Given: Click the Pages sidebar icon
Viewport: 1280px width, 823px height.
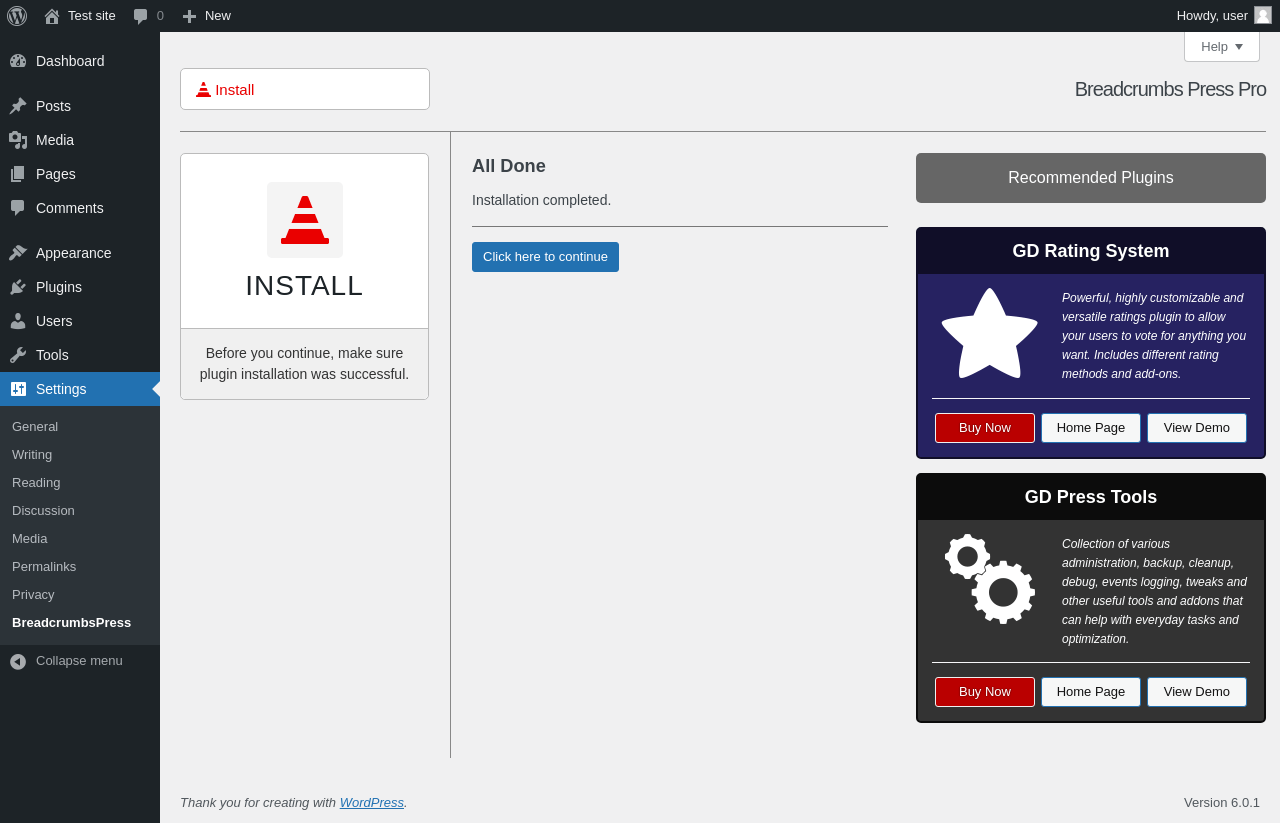Looking at the screenshot, I should pyautogui.click(x=18, y=174).
